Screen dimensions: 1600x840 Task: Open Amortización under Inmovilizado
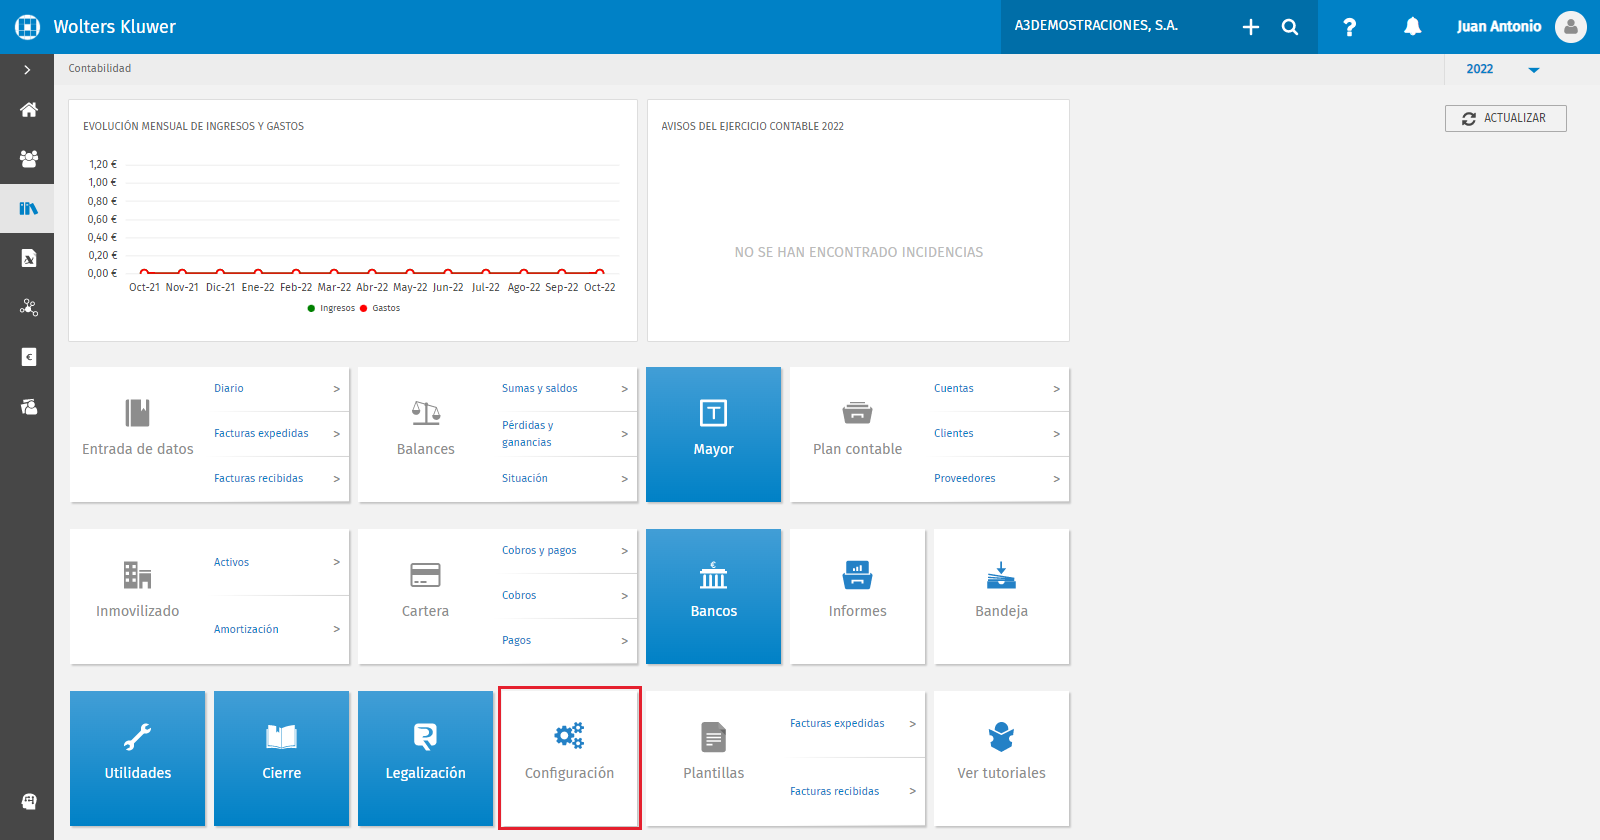point(246,629)
